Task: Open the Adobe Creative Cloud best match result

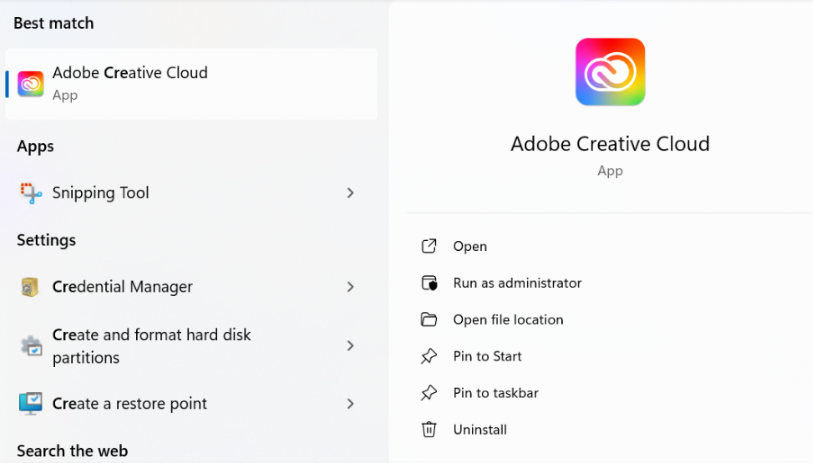Action: coord(191,84)
